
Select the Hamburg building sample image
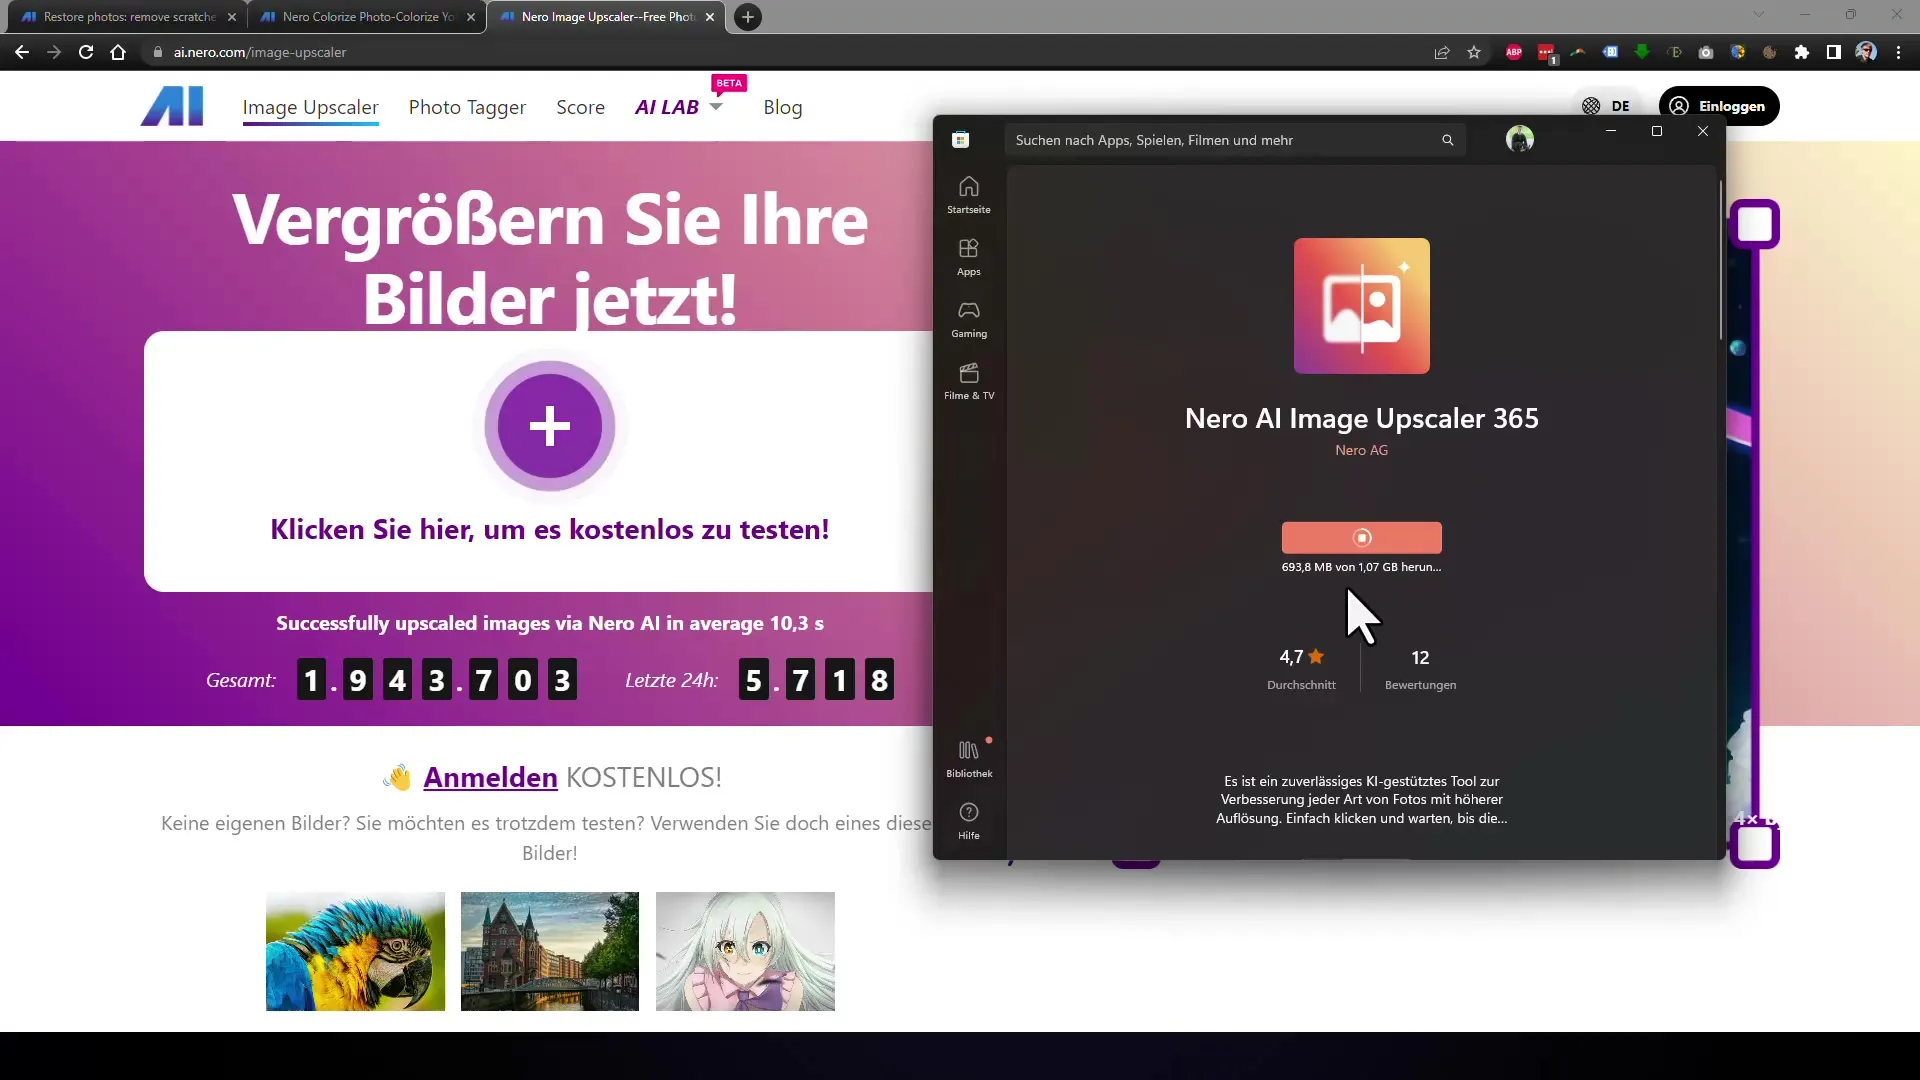pyautogui.click(x=550, y=951)
